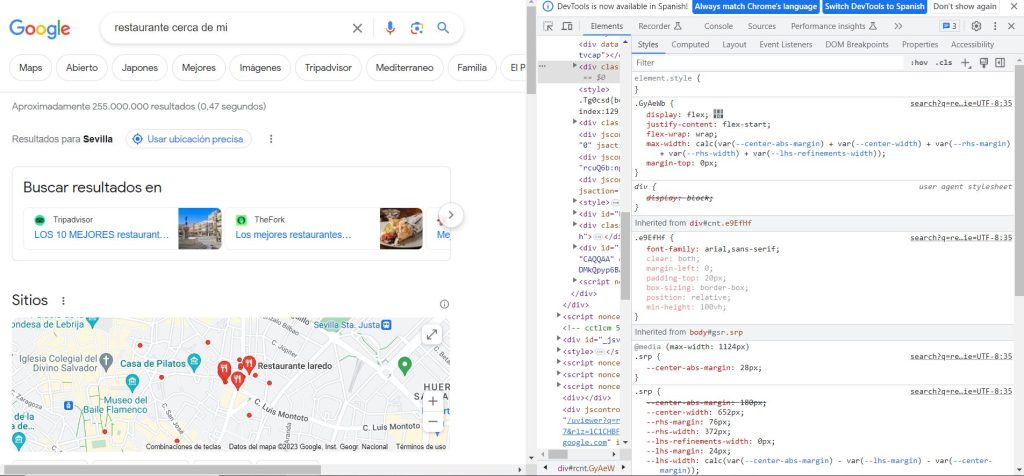This screenshot has width=1024, height=476.
Task: Search by voice microphone icon
Action: pyautogui.click(x=390, y=28)
